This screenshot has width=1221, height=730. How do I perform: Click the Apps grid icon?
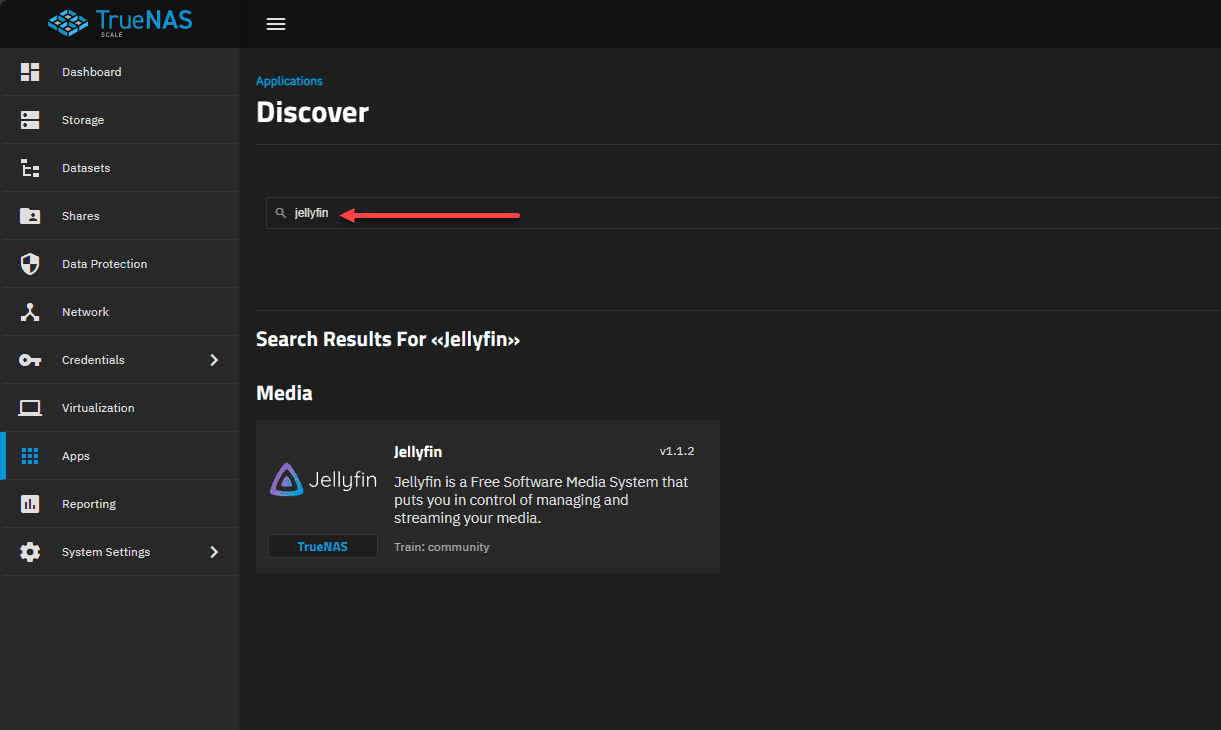point(30,456)
